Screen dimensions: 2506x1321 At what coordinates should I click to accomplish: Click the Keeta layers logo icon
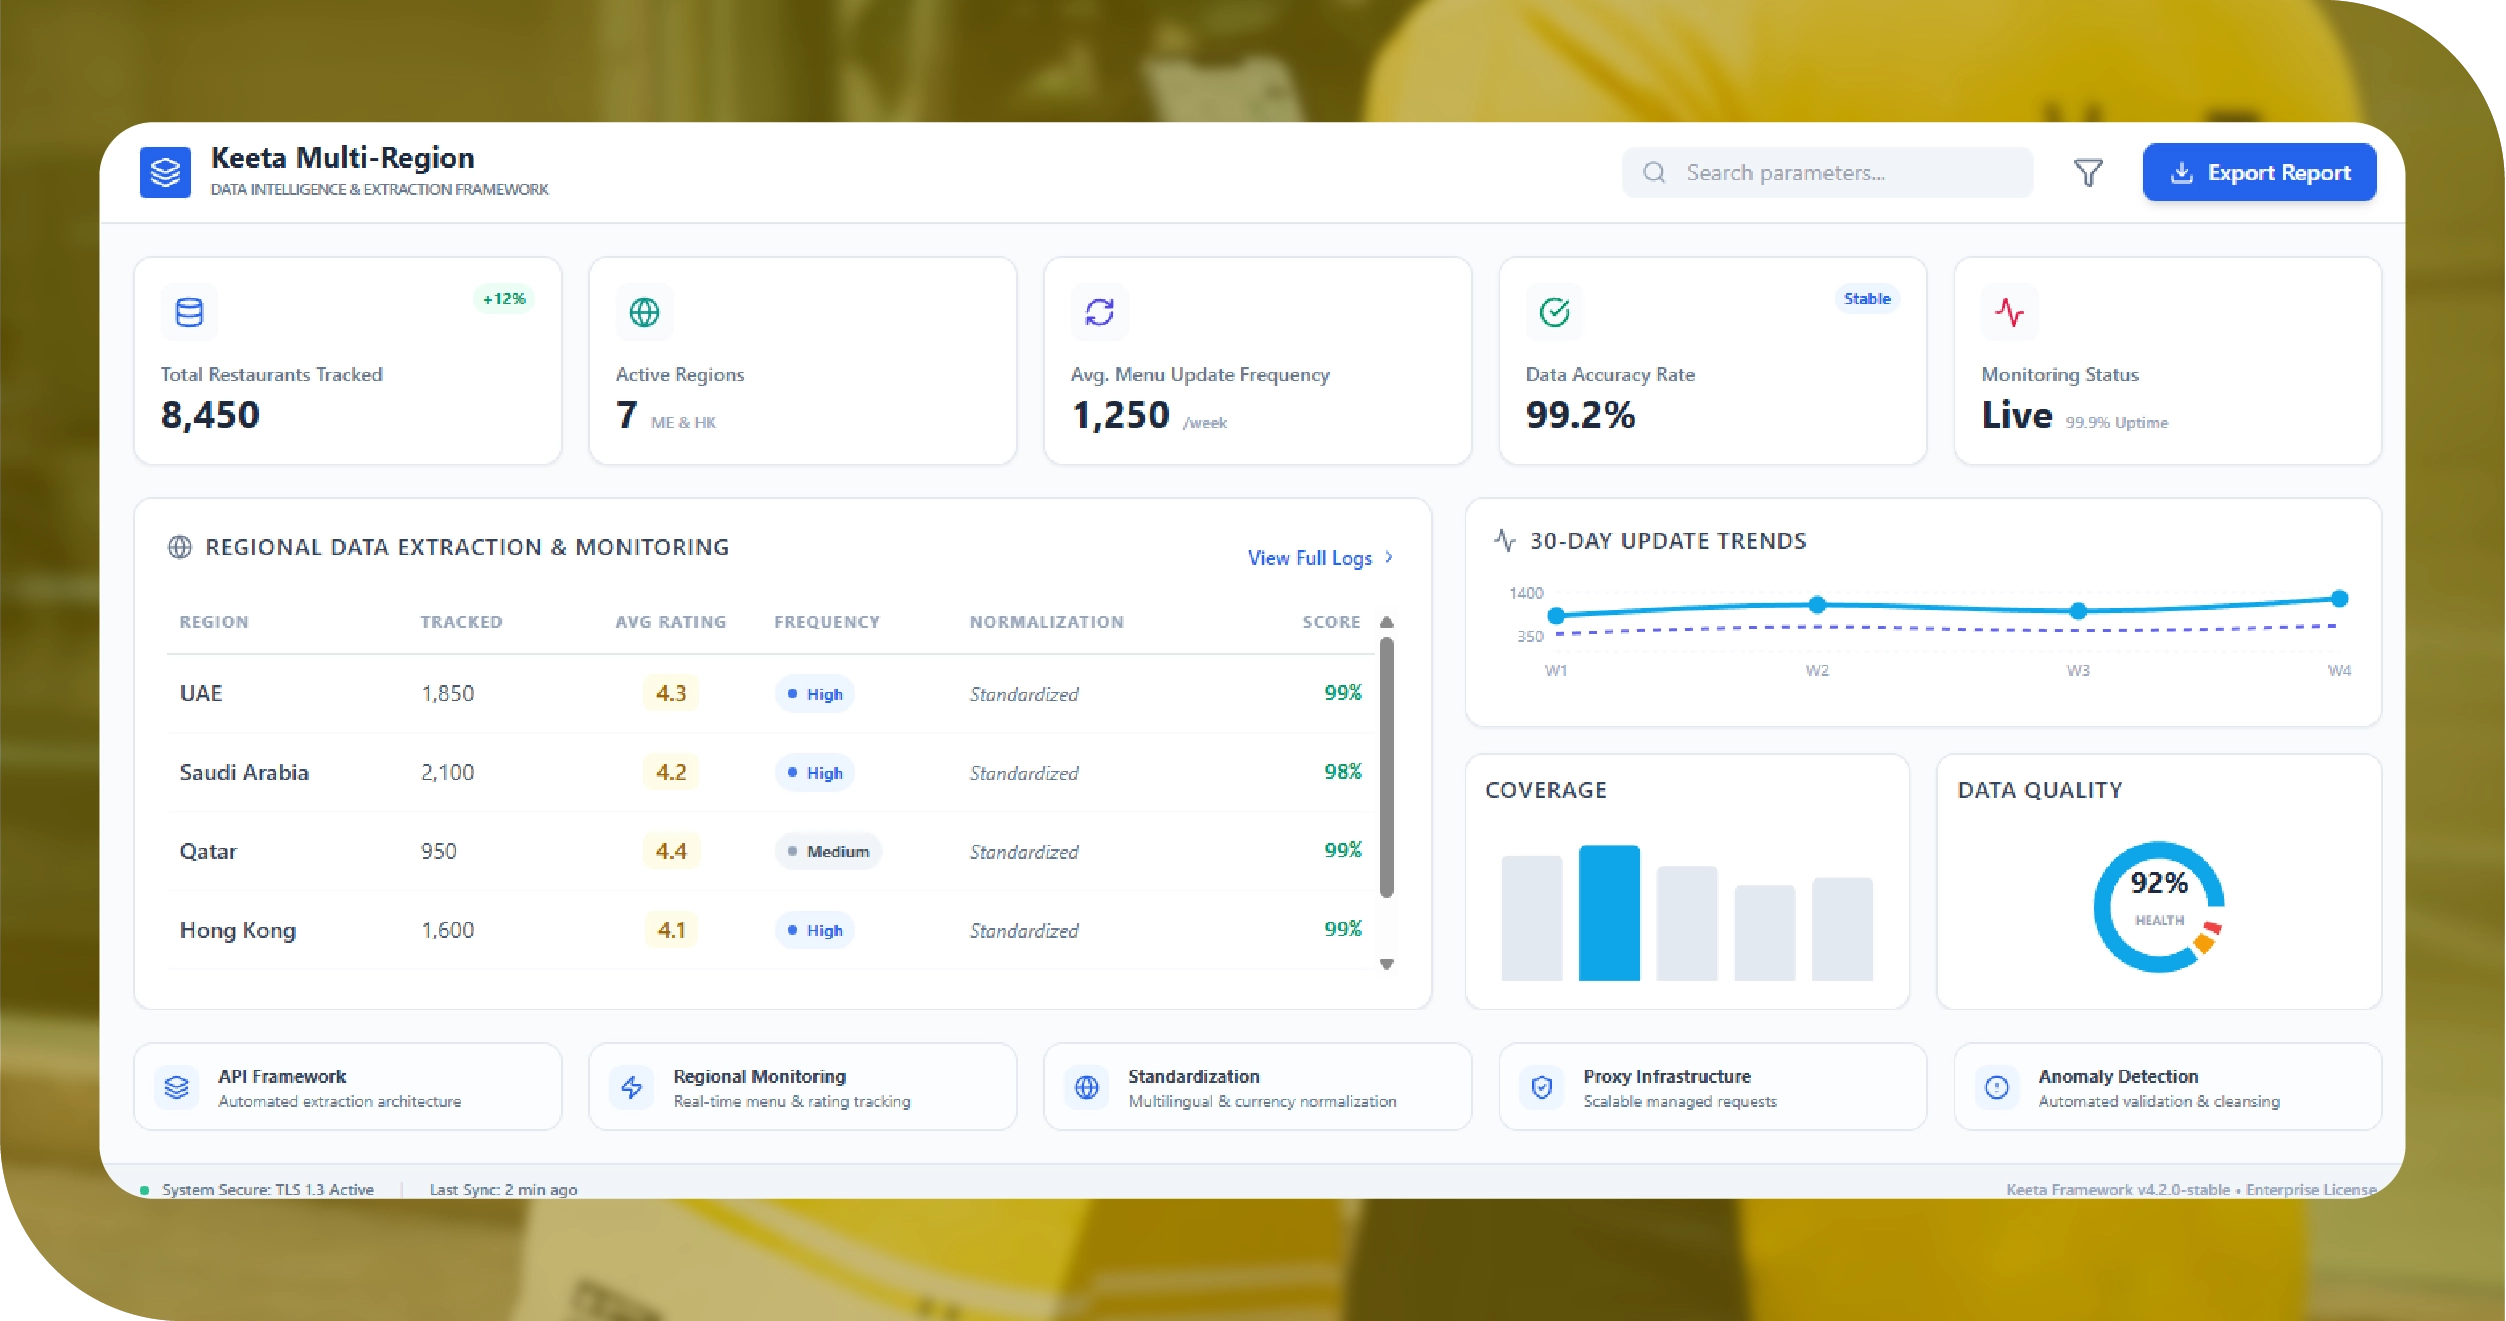[x=165, y=173]
